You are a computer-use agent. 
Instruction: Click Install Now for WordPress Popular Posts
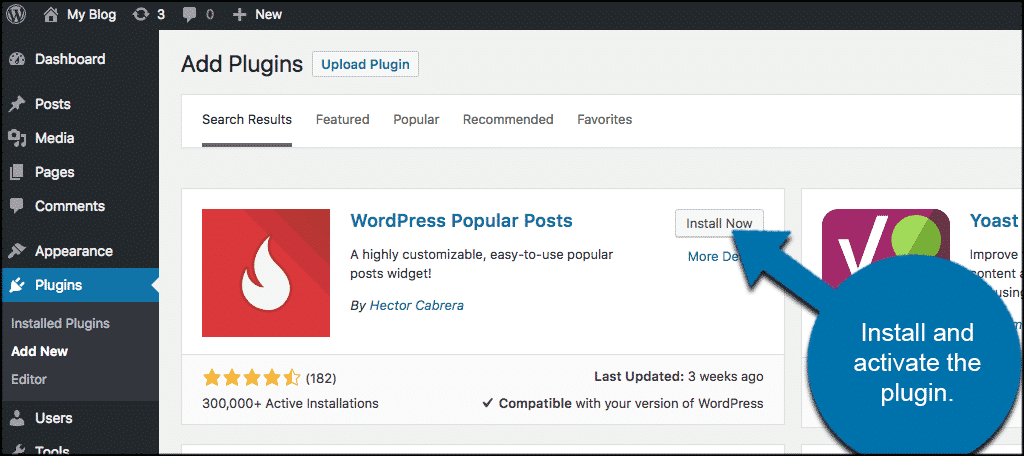719,223
